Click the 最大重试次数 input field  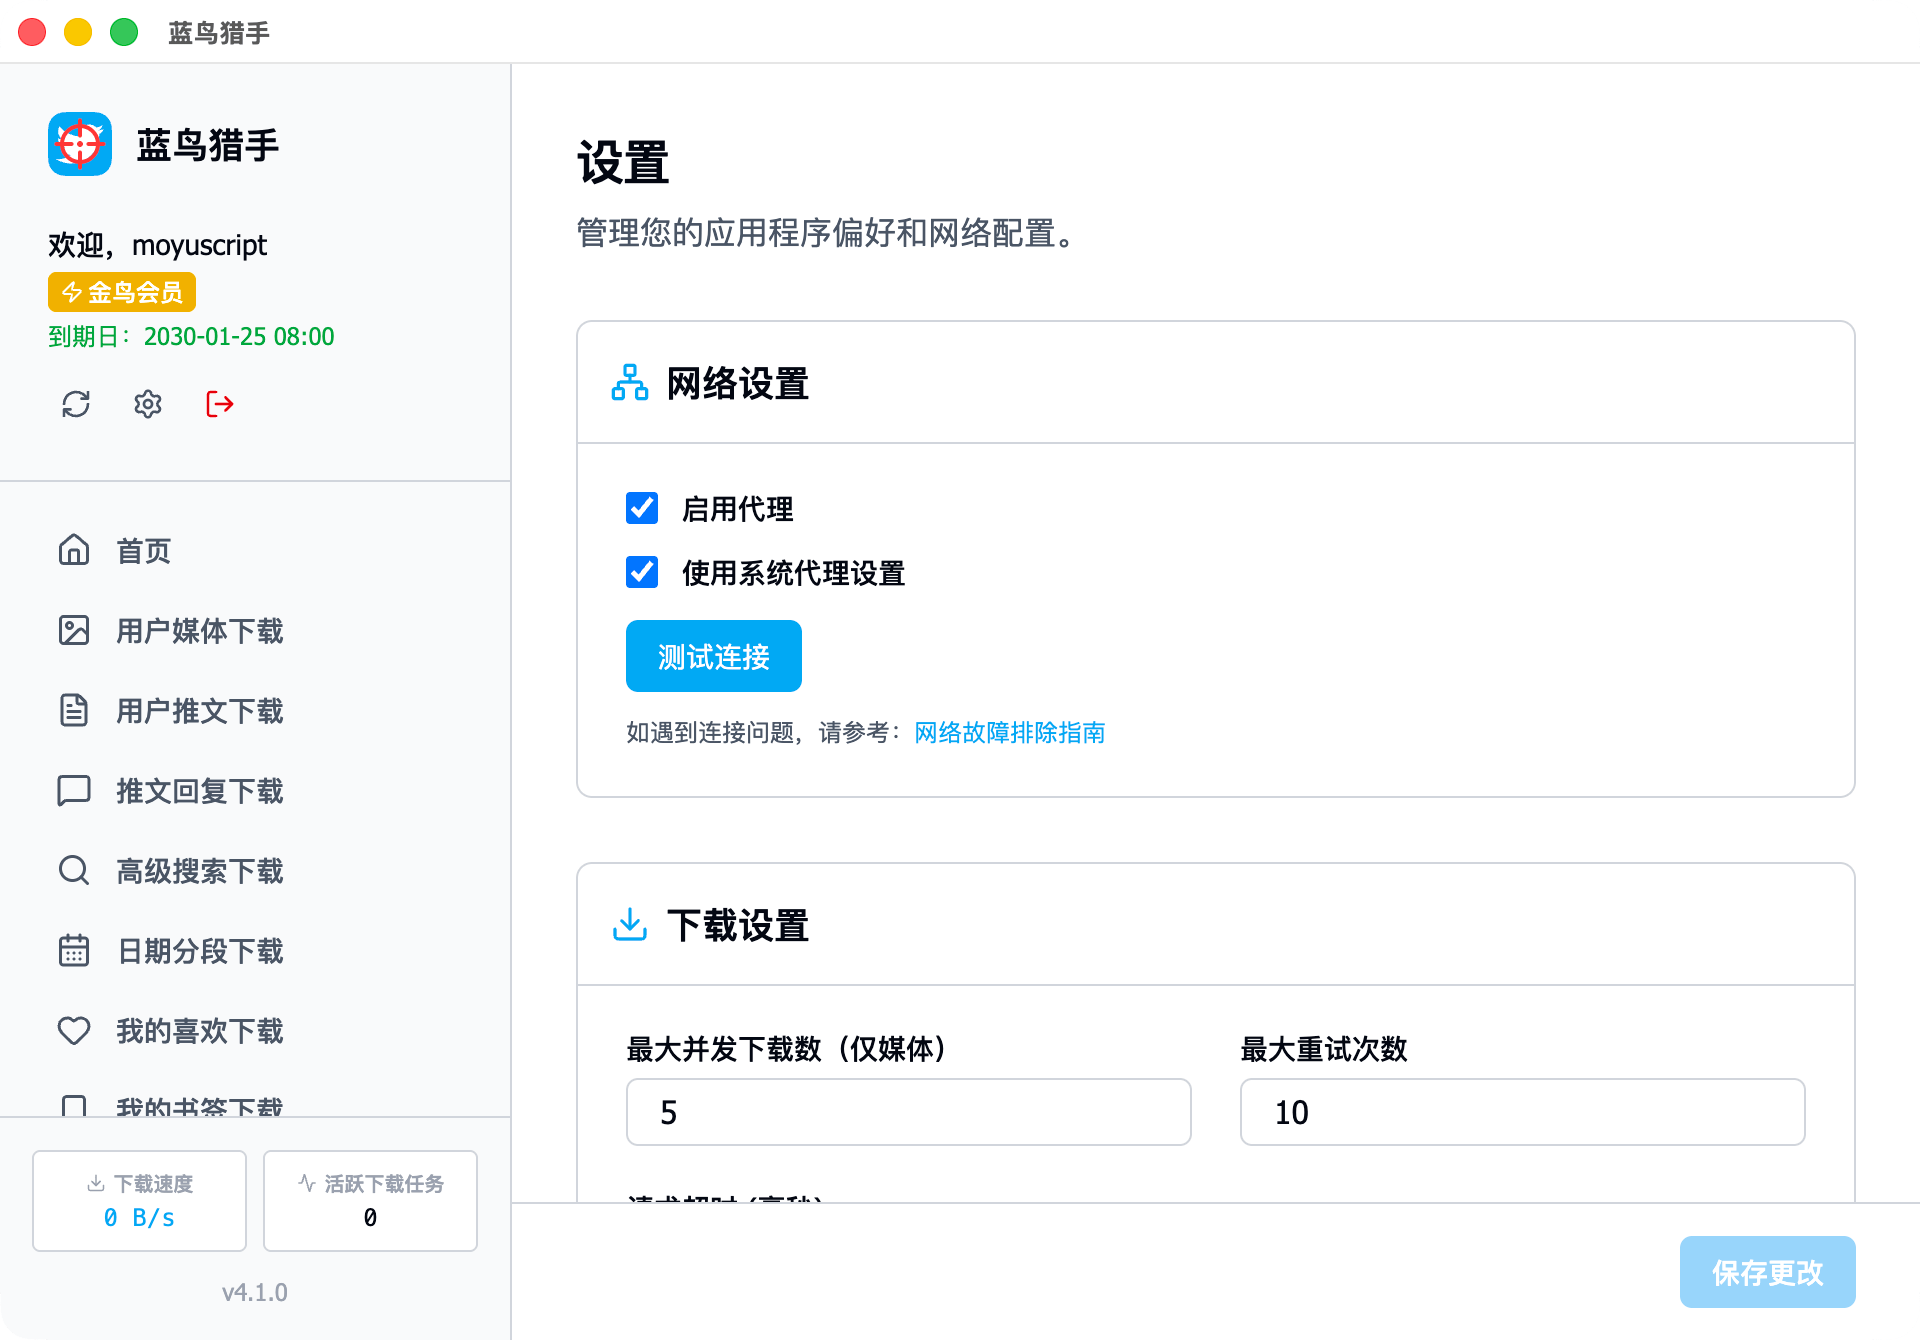click(1522, 1112)
